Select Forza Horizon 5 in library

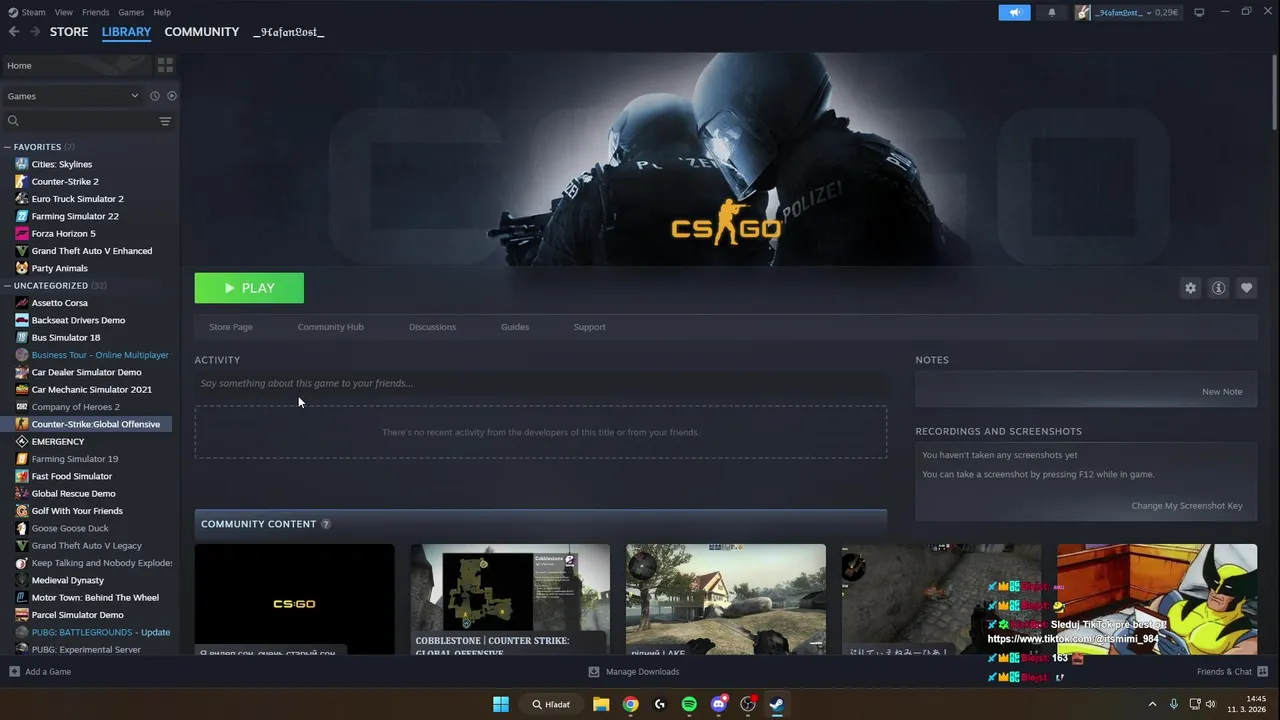(63, 234)
